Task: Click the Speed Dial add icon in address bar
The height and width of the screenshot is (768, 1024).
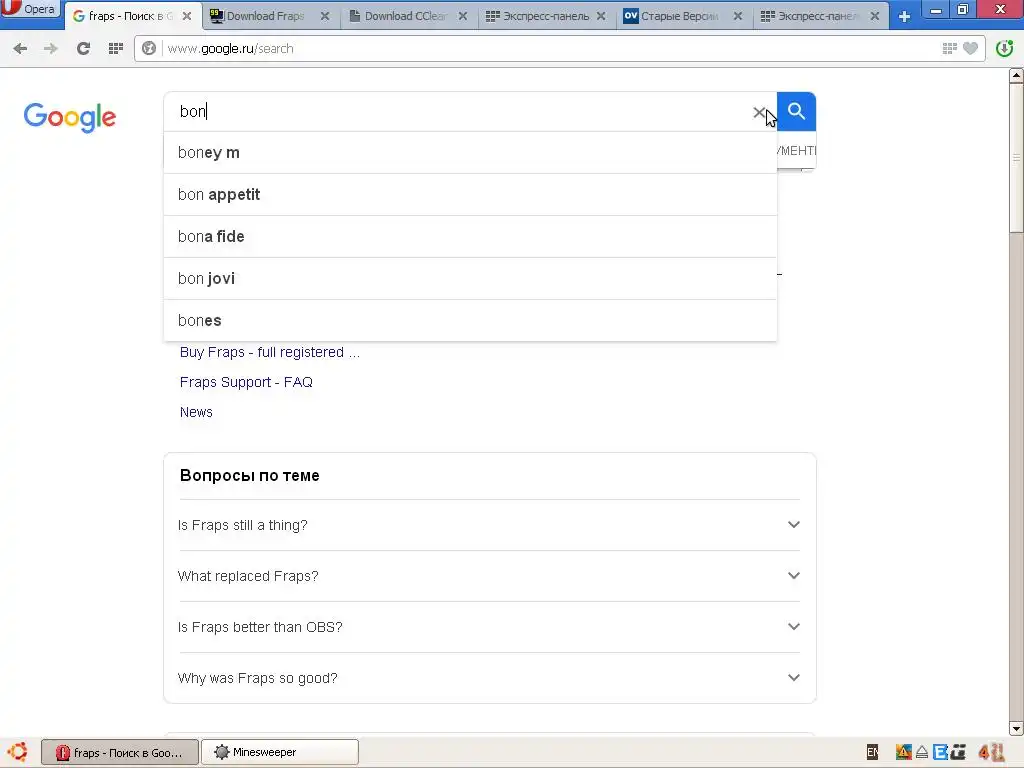Action: click(x=950, y=48)
